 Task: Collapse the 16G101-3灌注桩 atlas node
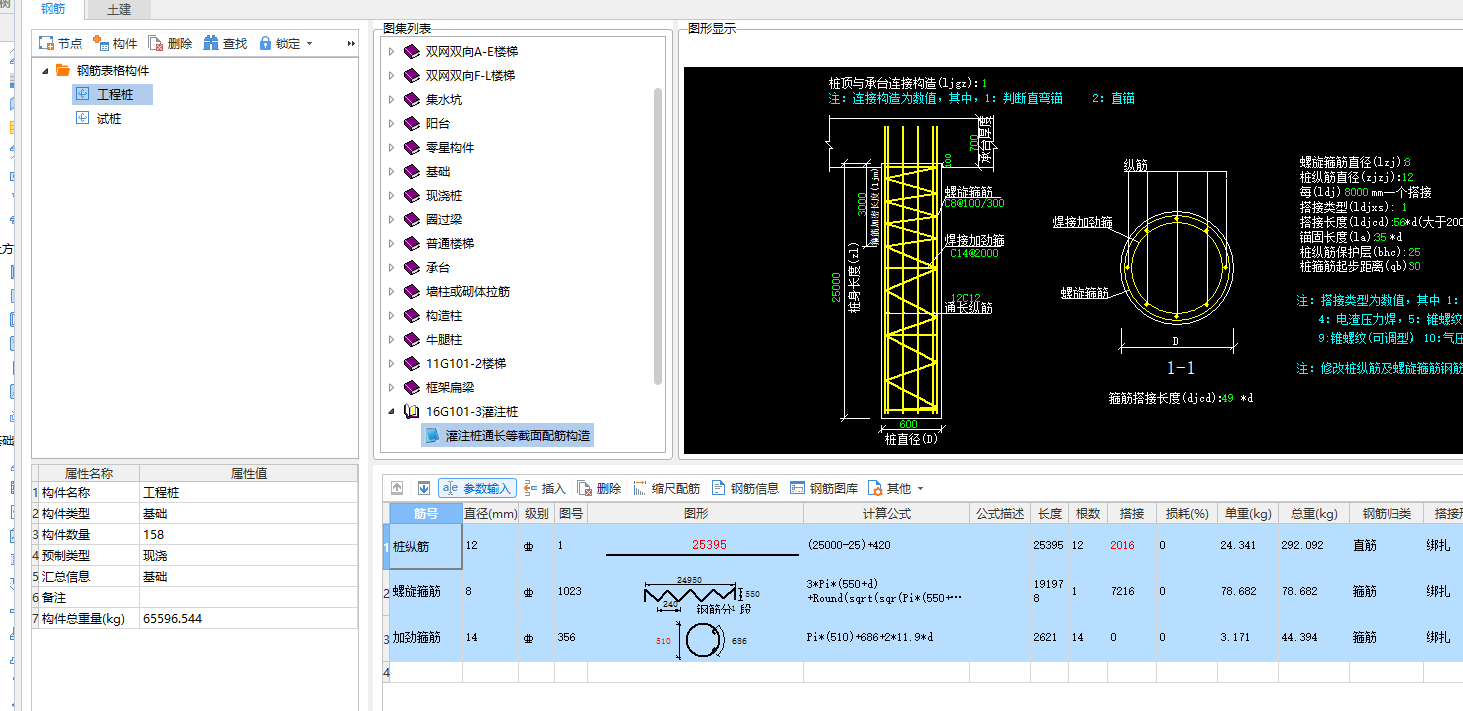pyautogui.click(x=392, y=412)
